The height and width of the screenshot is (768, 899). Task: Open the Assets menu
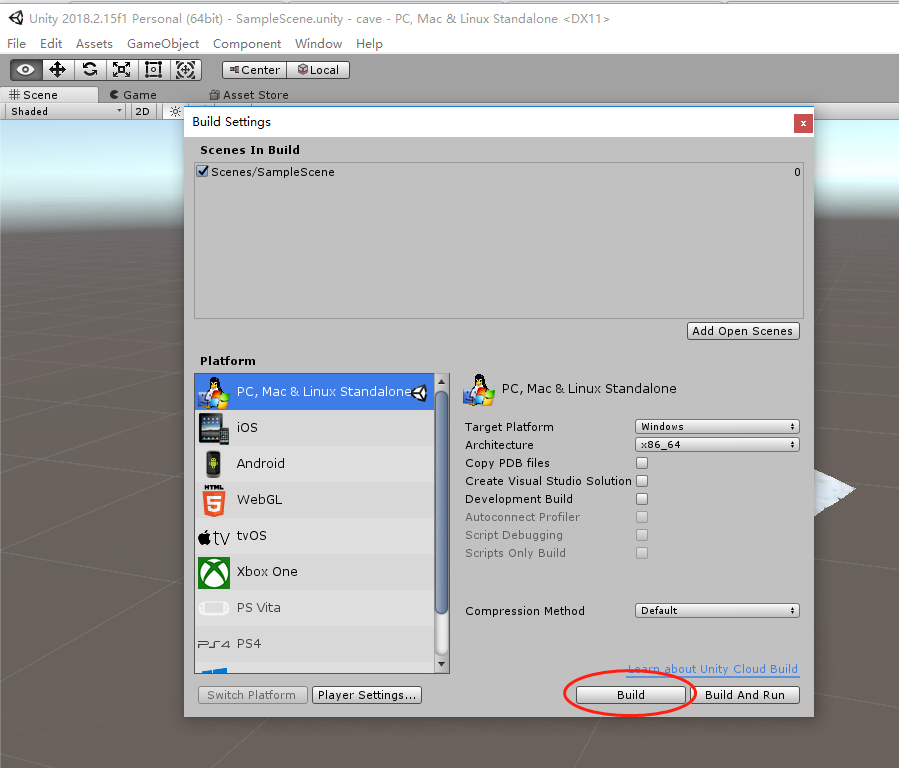(94, 44)
